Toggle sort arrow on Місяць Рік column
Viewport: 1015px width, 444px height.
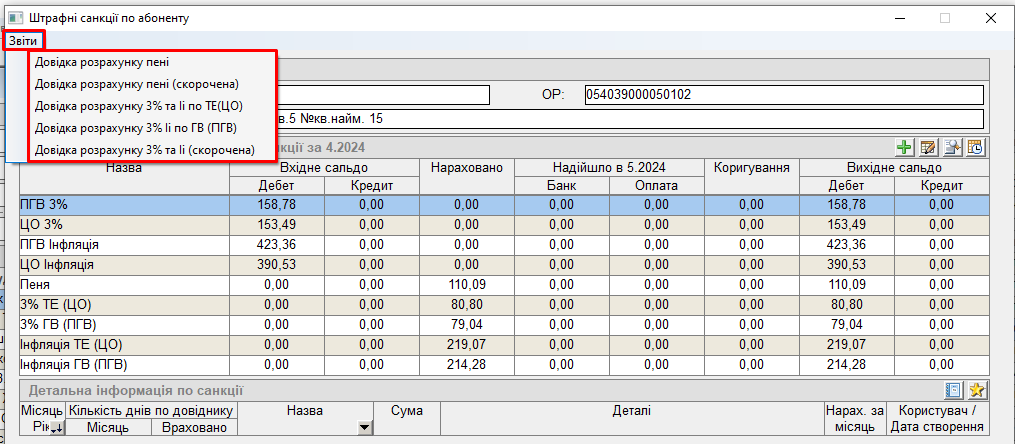tap(56, 428)
